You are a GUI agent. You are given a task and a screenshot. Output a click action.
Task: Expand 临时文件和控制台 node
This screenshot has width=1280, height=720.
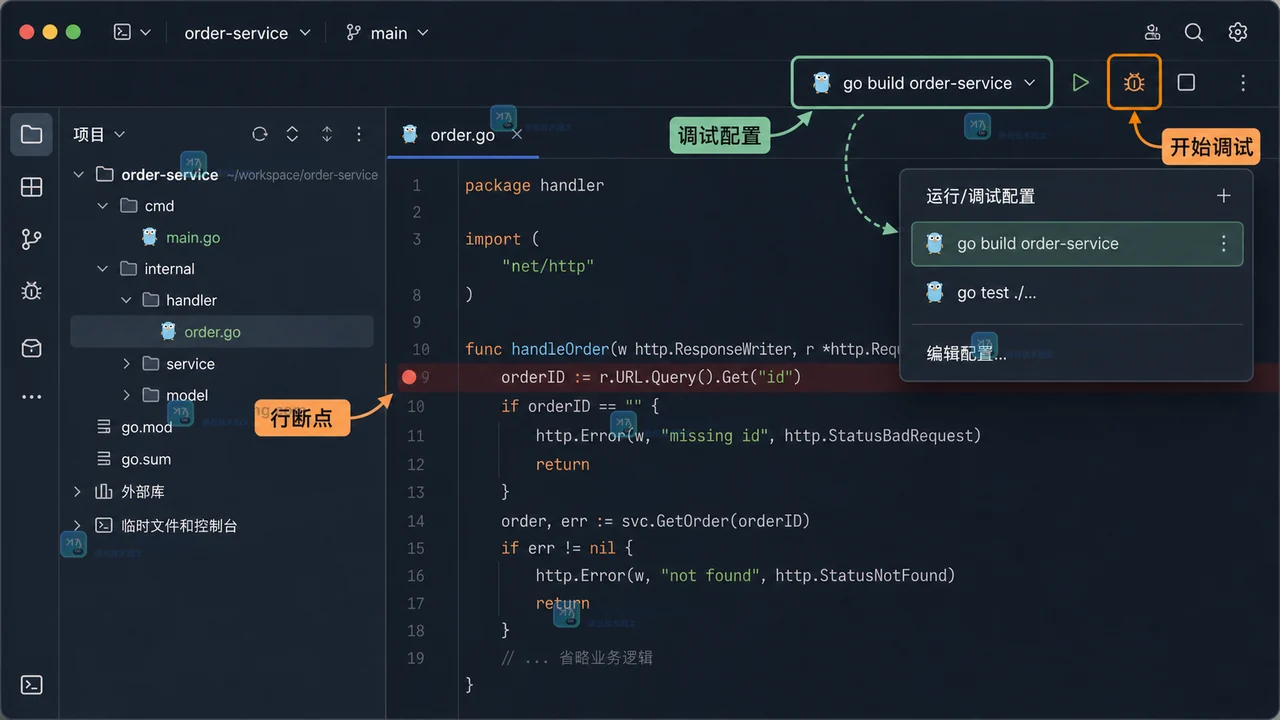click(x=78, y=525)
